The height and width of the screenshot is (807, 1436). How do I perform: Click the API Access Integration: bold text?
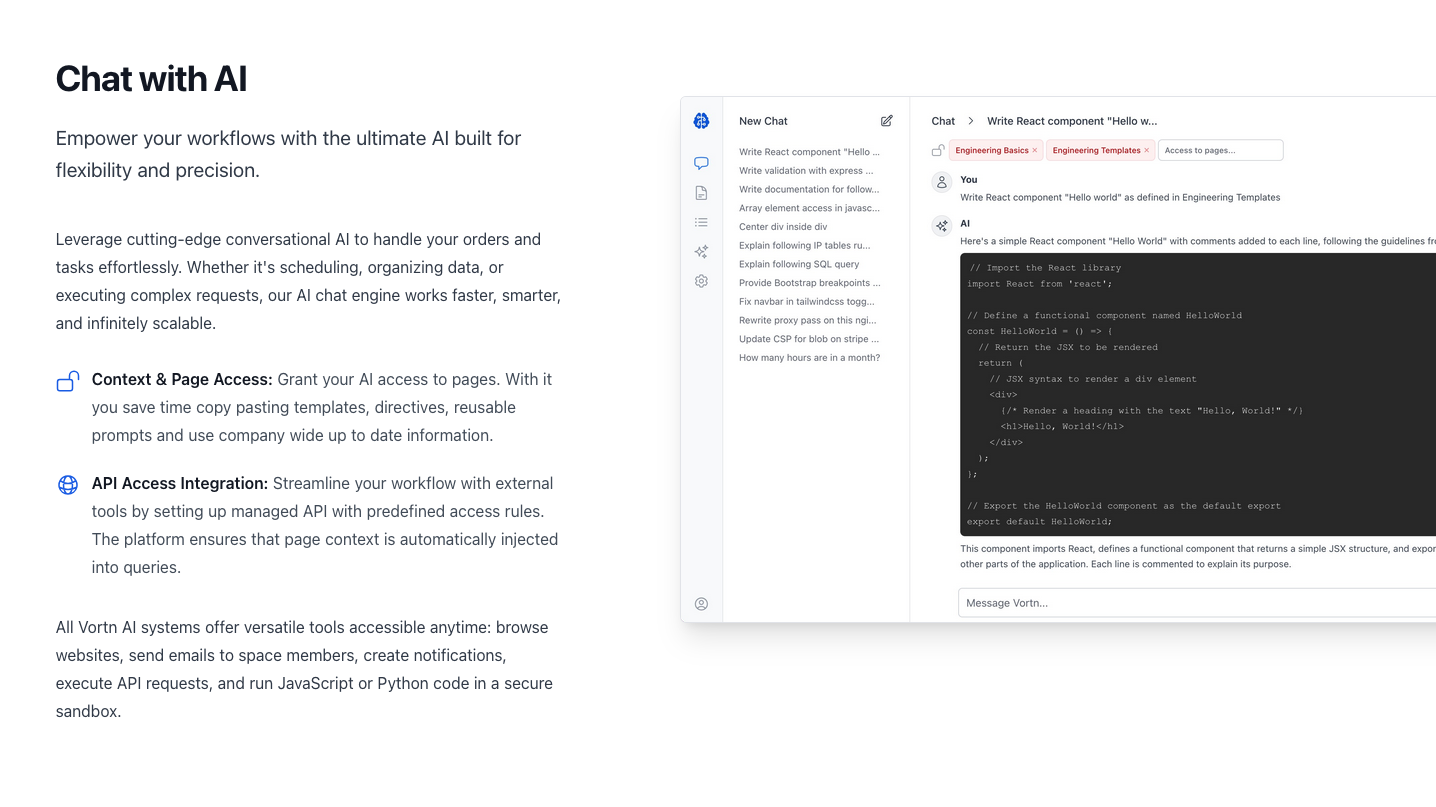tap(180, 484)
